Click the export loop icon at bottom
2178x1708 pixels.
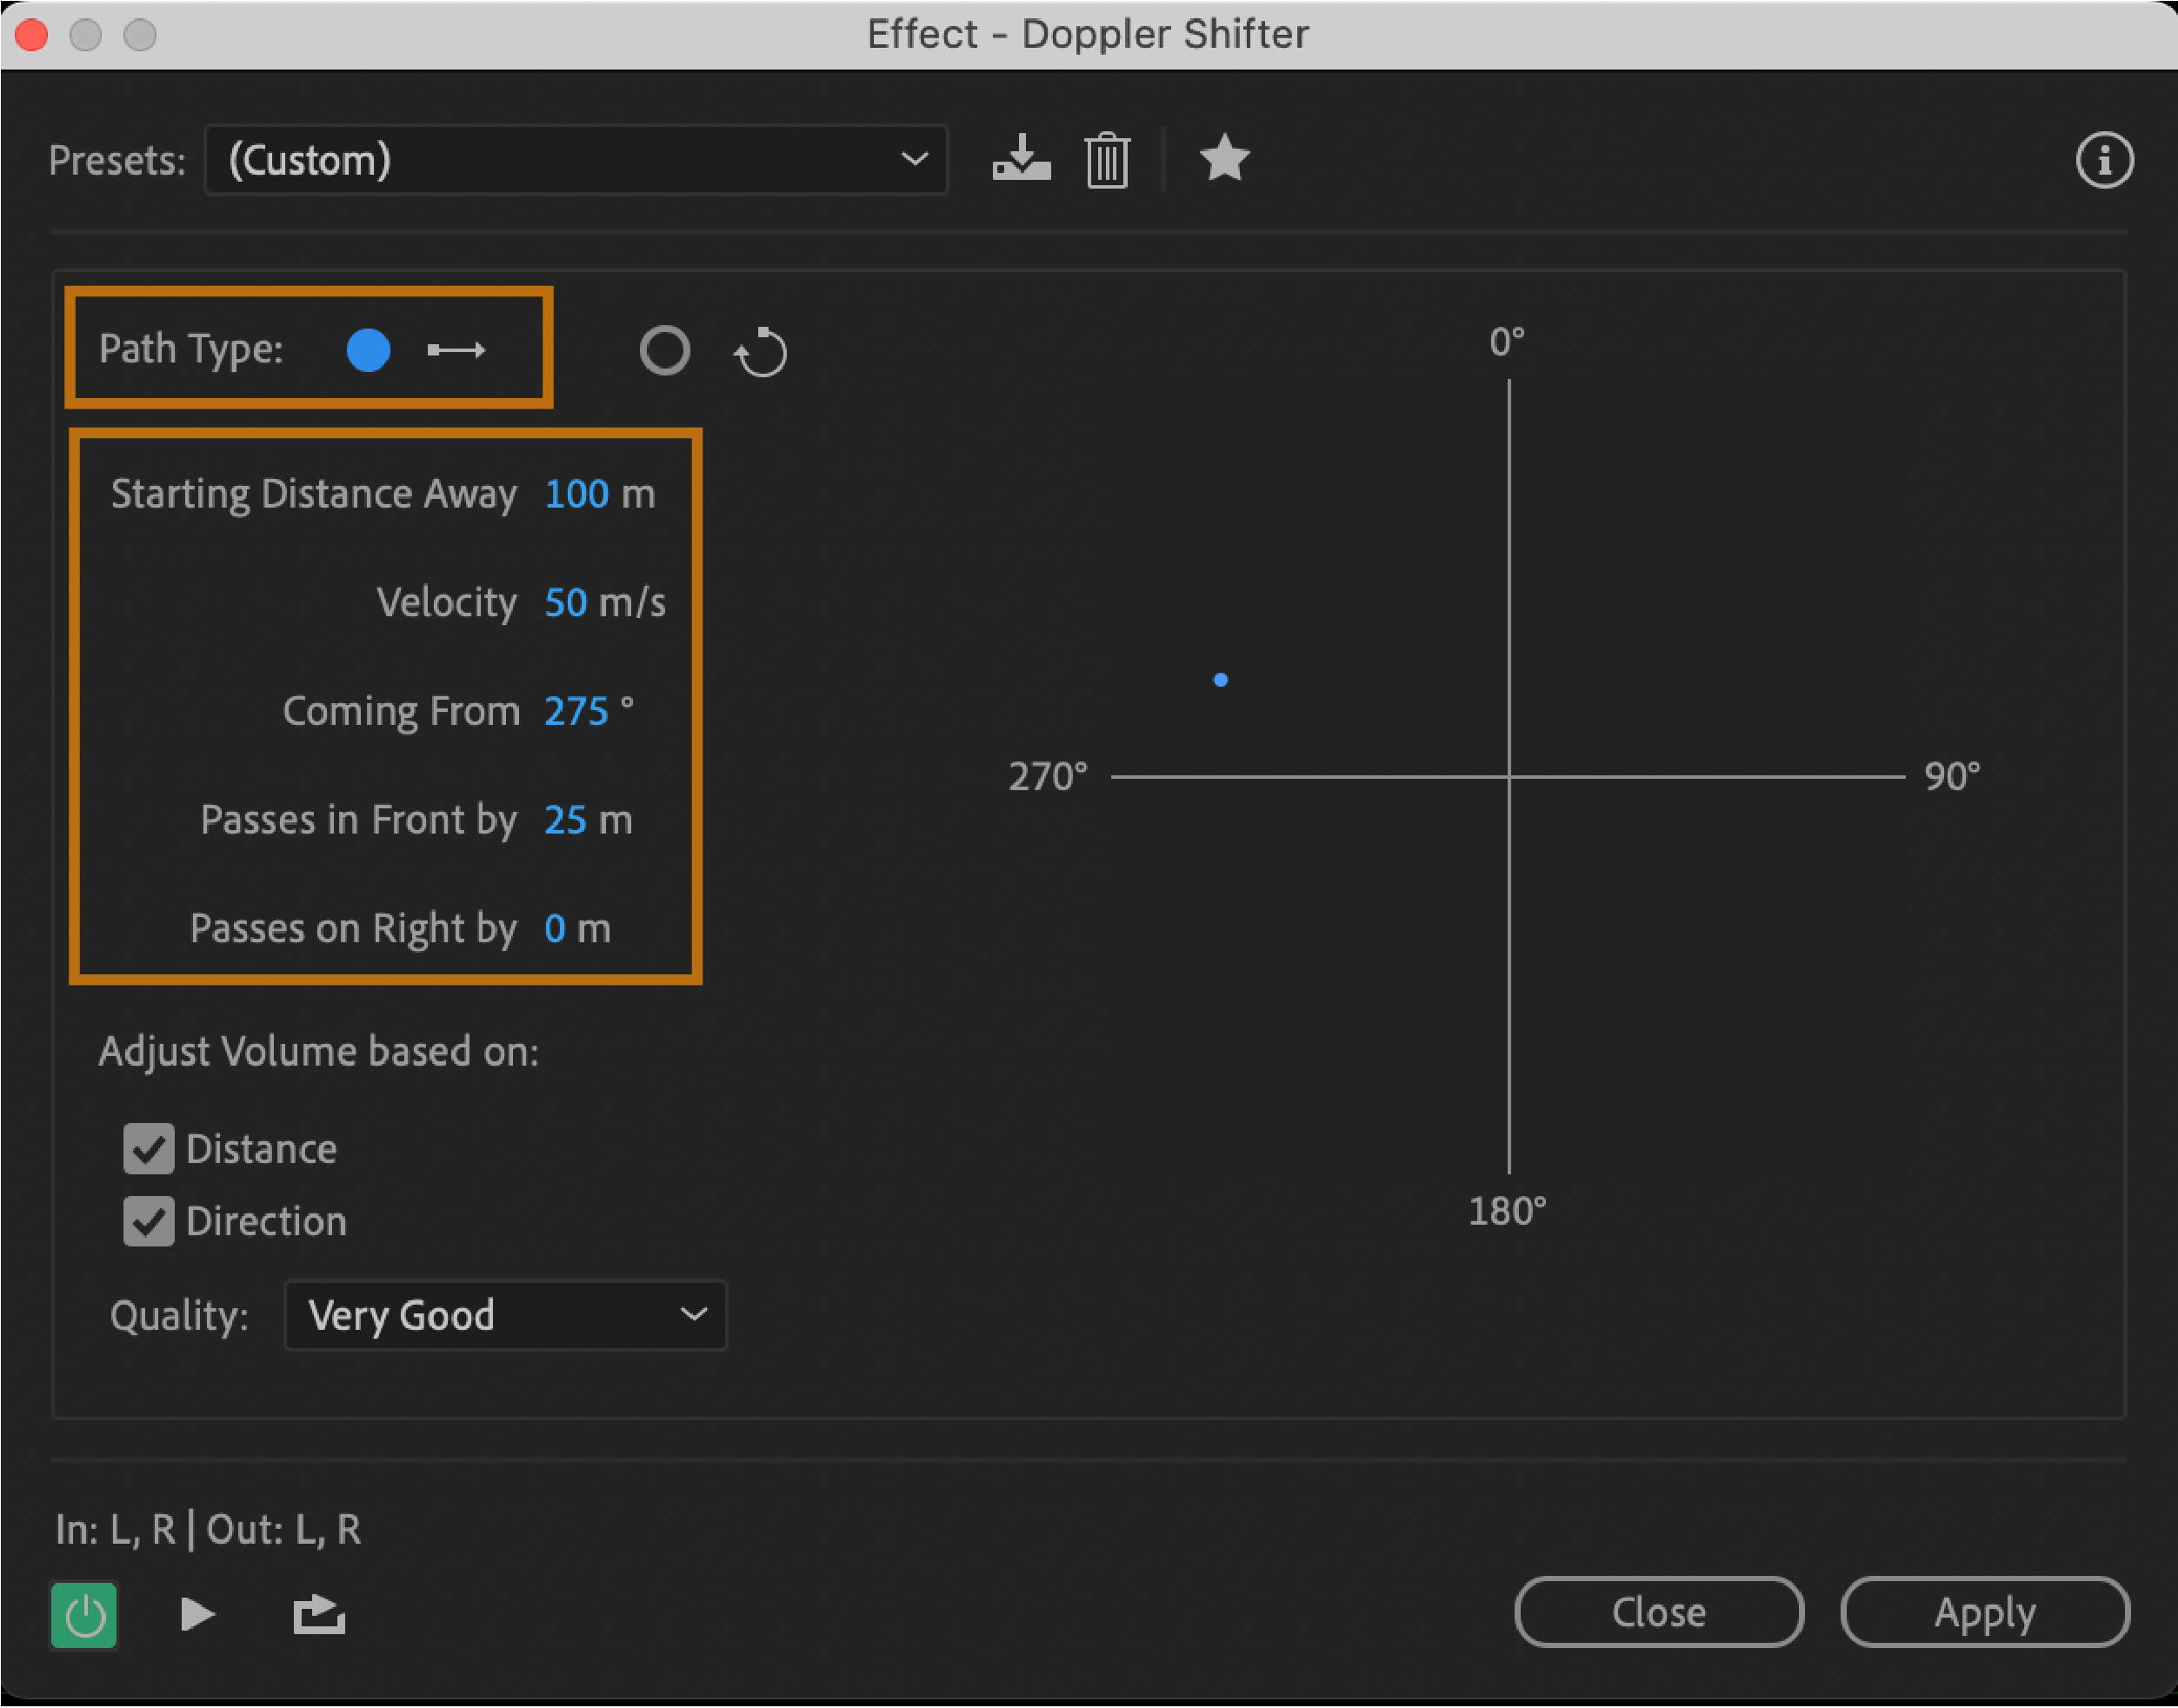319,1614
